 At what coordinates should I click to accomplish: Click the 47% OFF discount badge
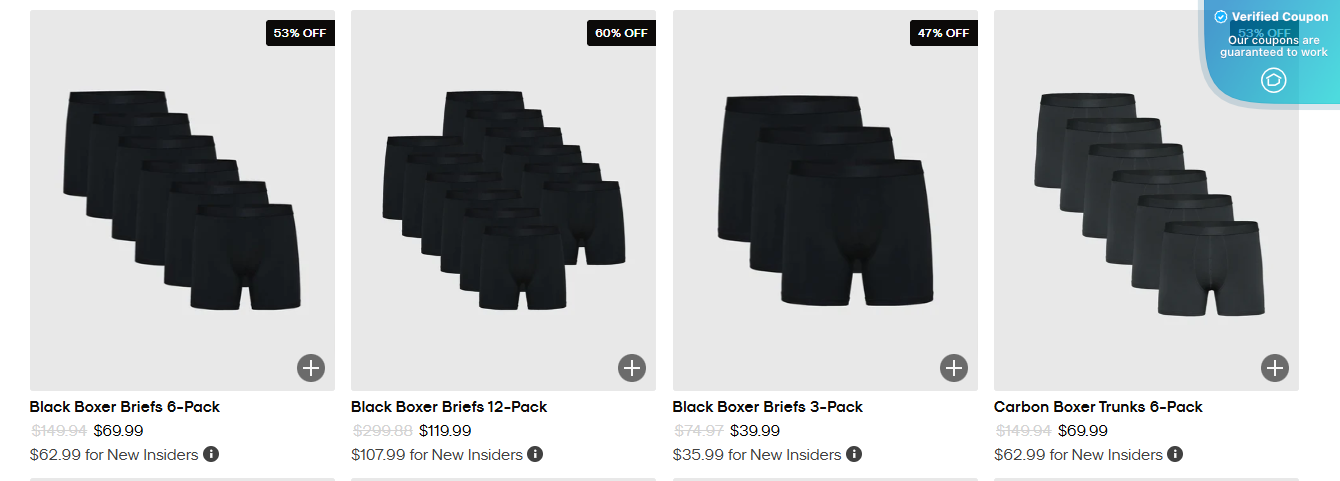(x=943, y=33)
